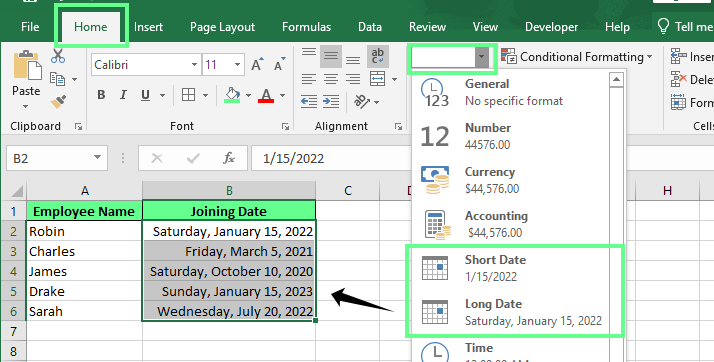Select the Format Painter brush

(x=58, y=102)
